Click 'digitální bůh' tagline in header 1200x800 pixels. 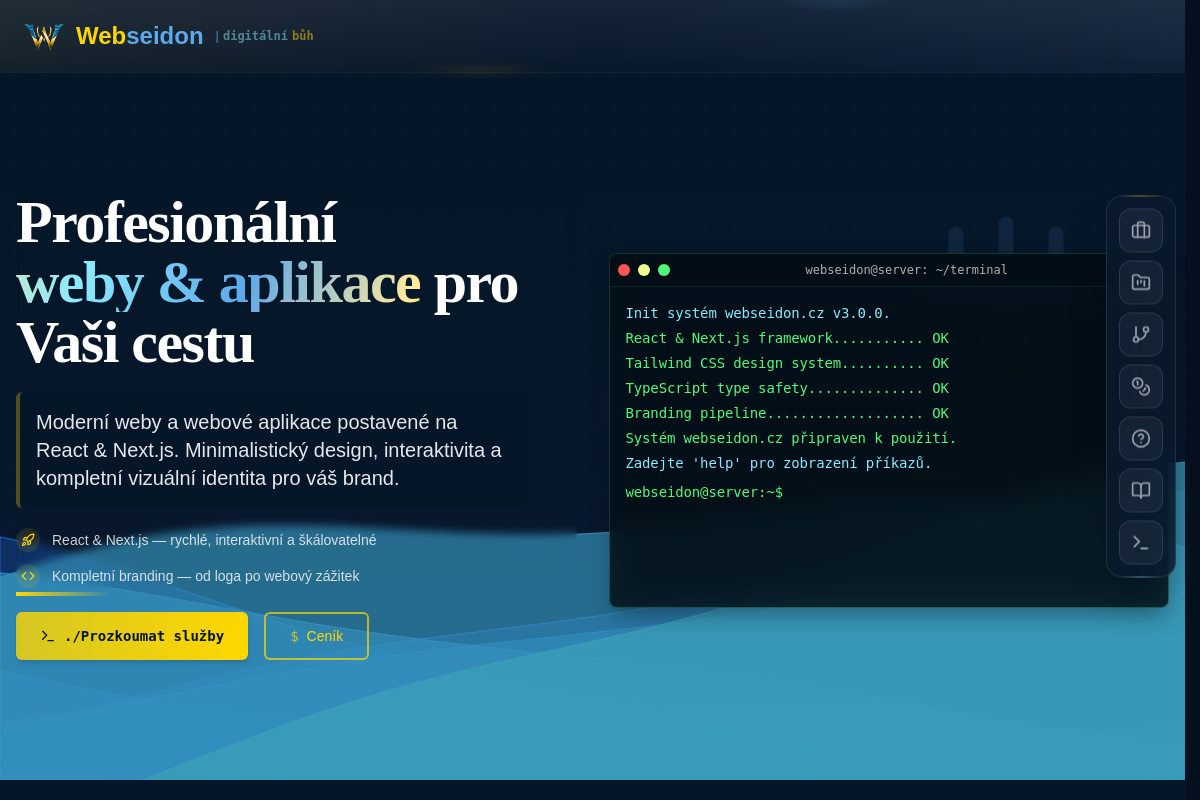(x=268, y=36)
